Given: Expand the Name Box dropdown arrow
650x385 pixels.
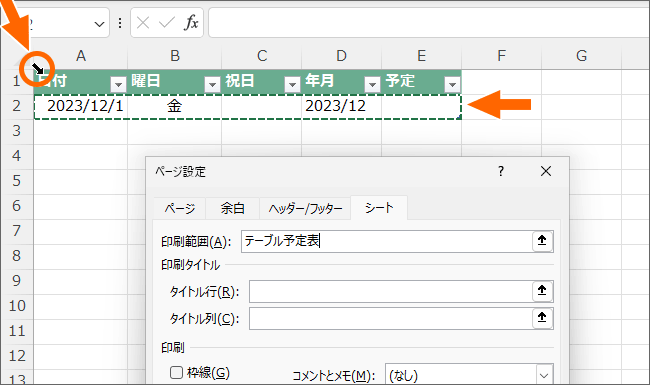Looking at the screenshot, I should [99, 24].
